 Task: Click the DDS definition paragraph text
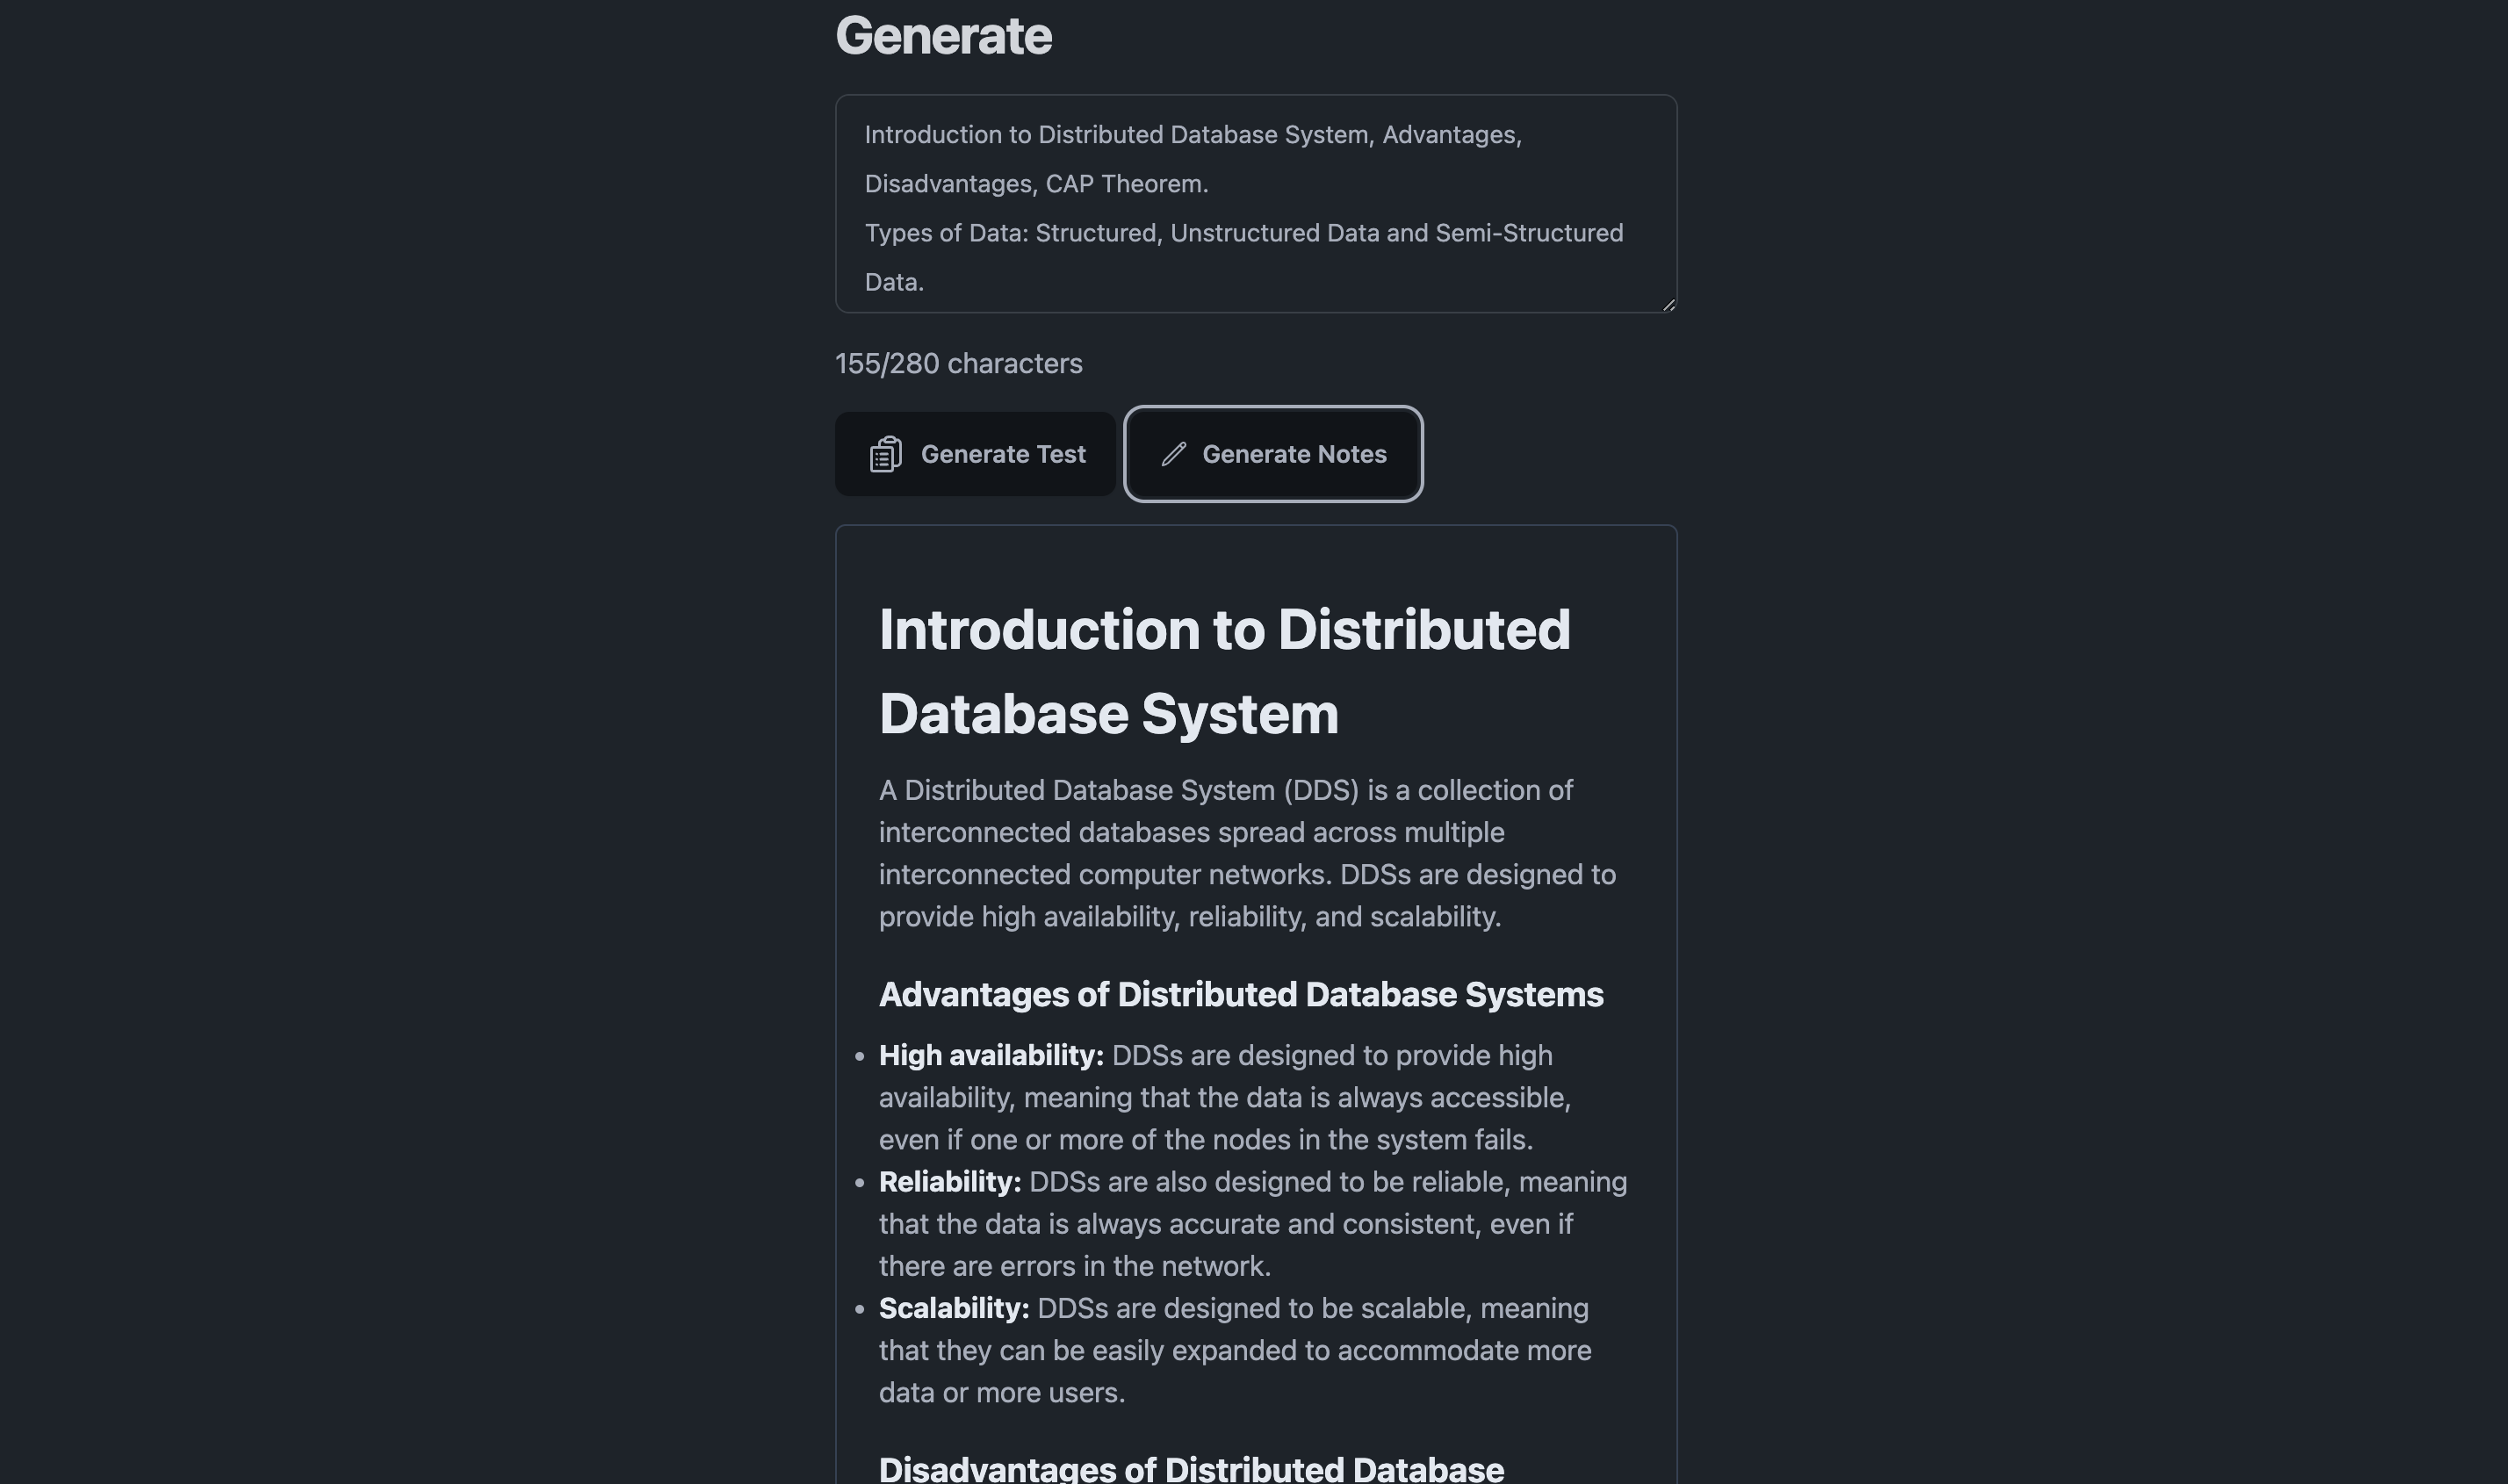1246,853
